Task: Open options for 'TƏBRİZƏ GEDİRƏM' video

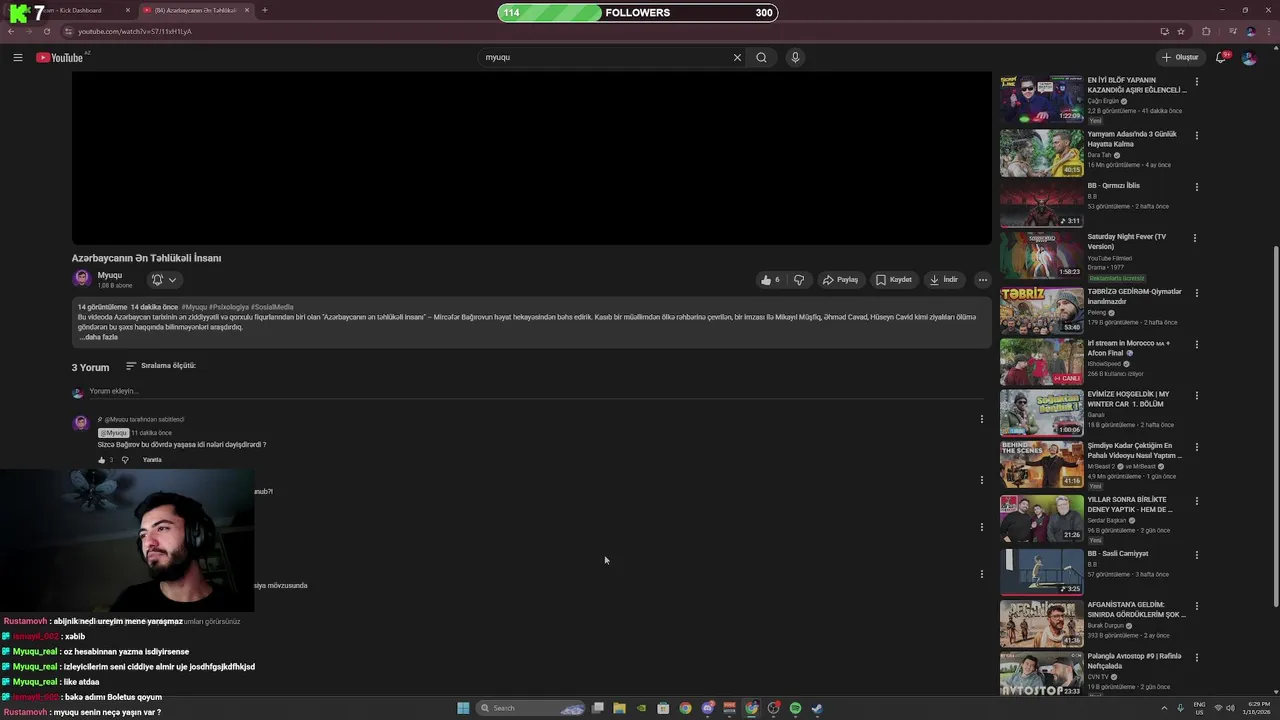Action: pyautogui.click(x=1196, y=294)
